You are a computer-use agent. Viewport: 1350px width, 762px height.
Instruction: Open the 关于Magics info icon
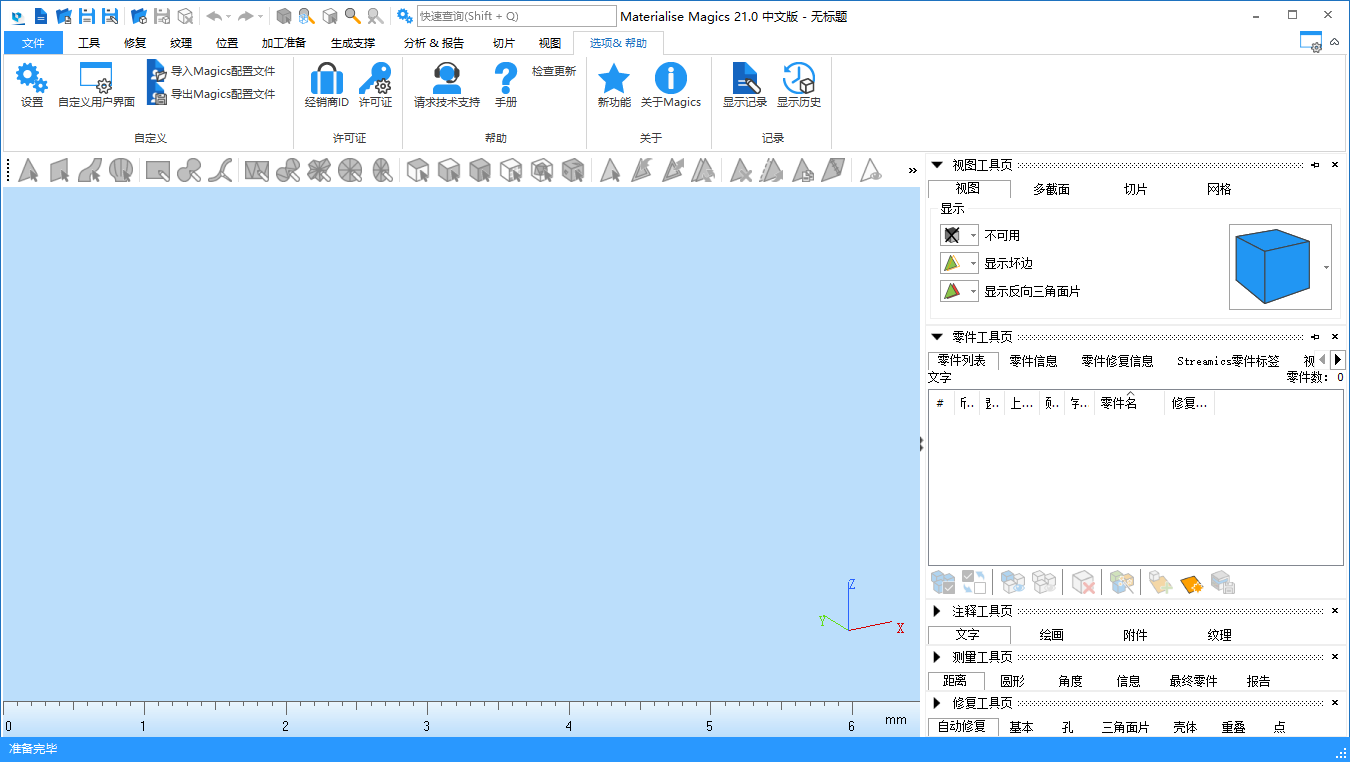(671, 78)
